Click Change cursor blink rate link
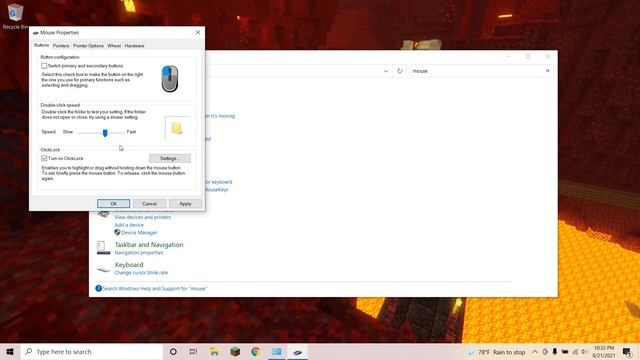The image size is (640, 360). point(141,273)
